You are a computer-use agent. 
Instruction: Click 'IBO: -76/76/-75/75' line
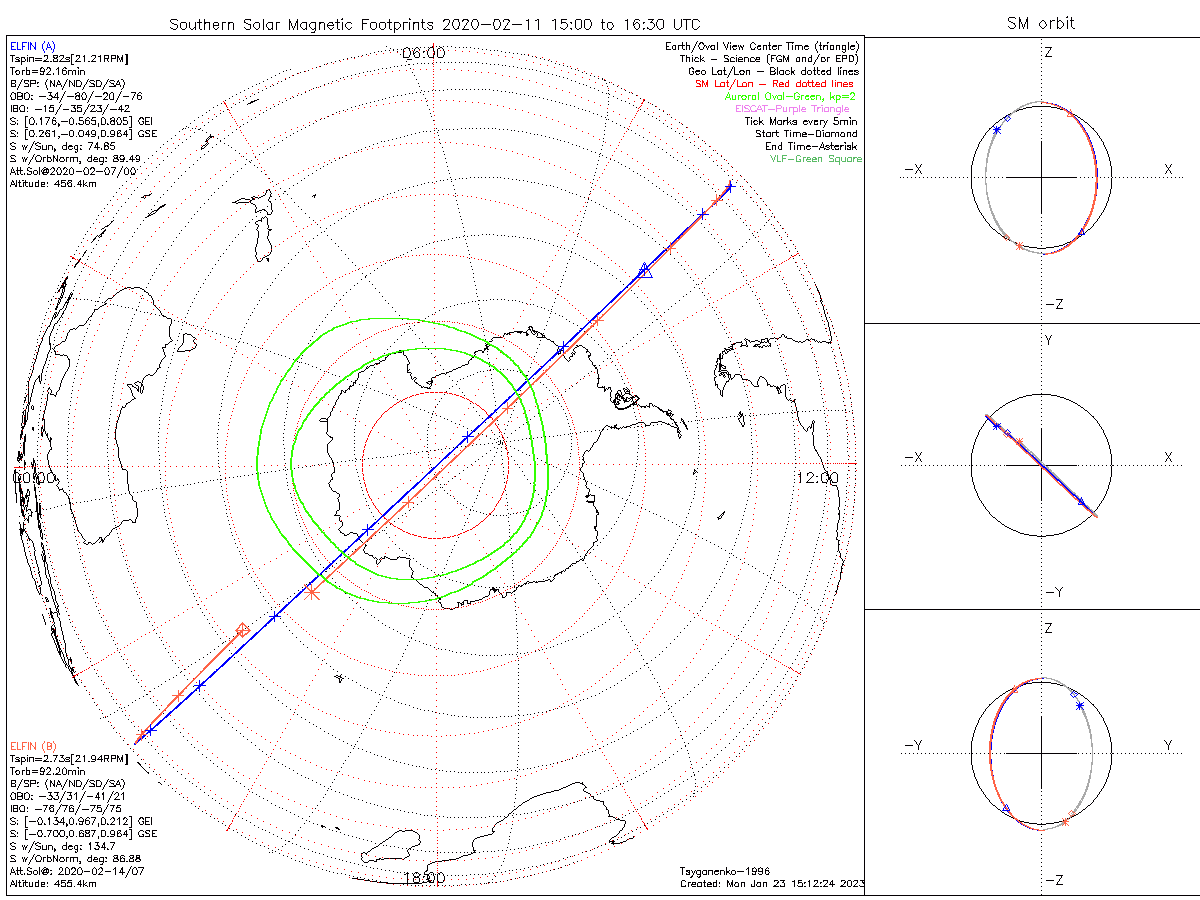click(x=65, y=809)
